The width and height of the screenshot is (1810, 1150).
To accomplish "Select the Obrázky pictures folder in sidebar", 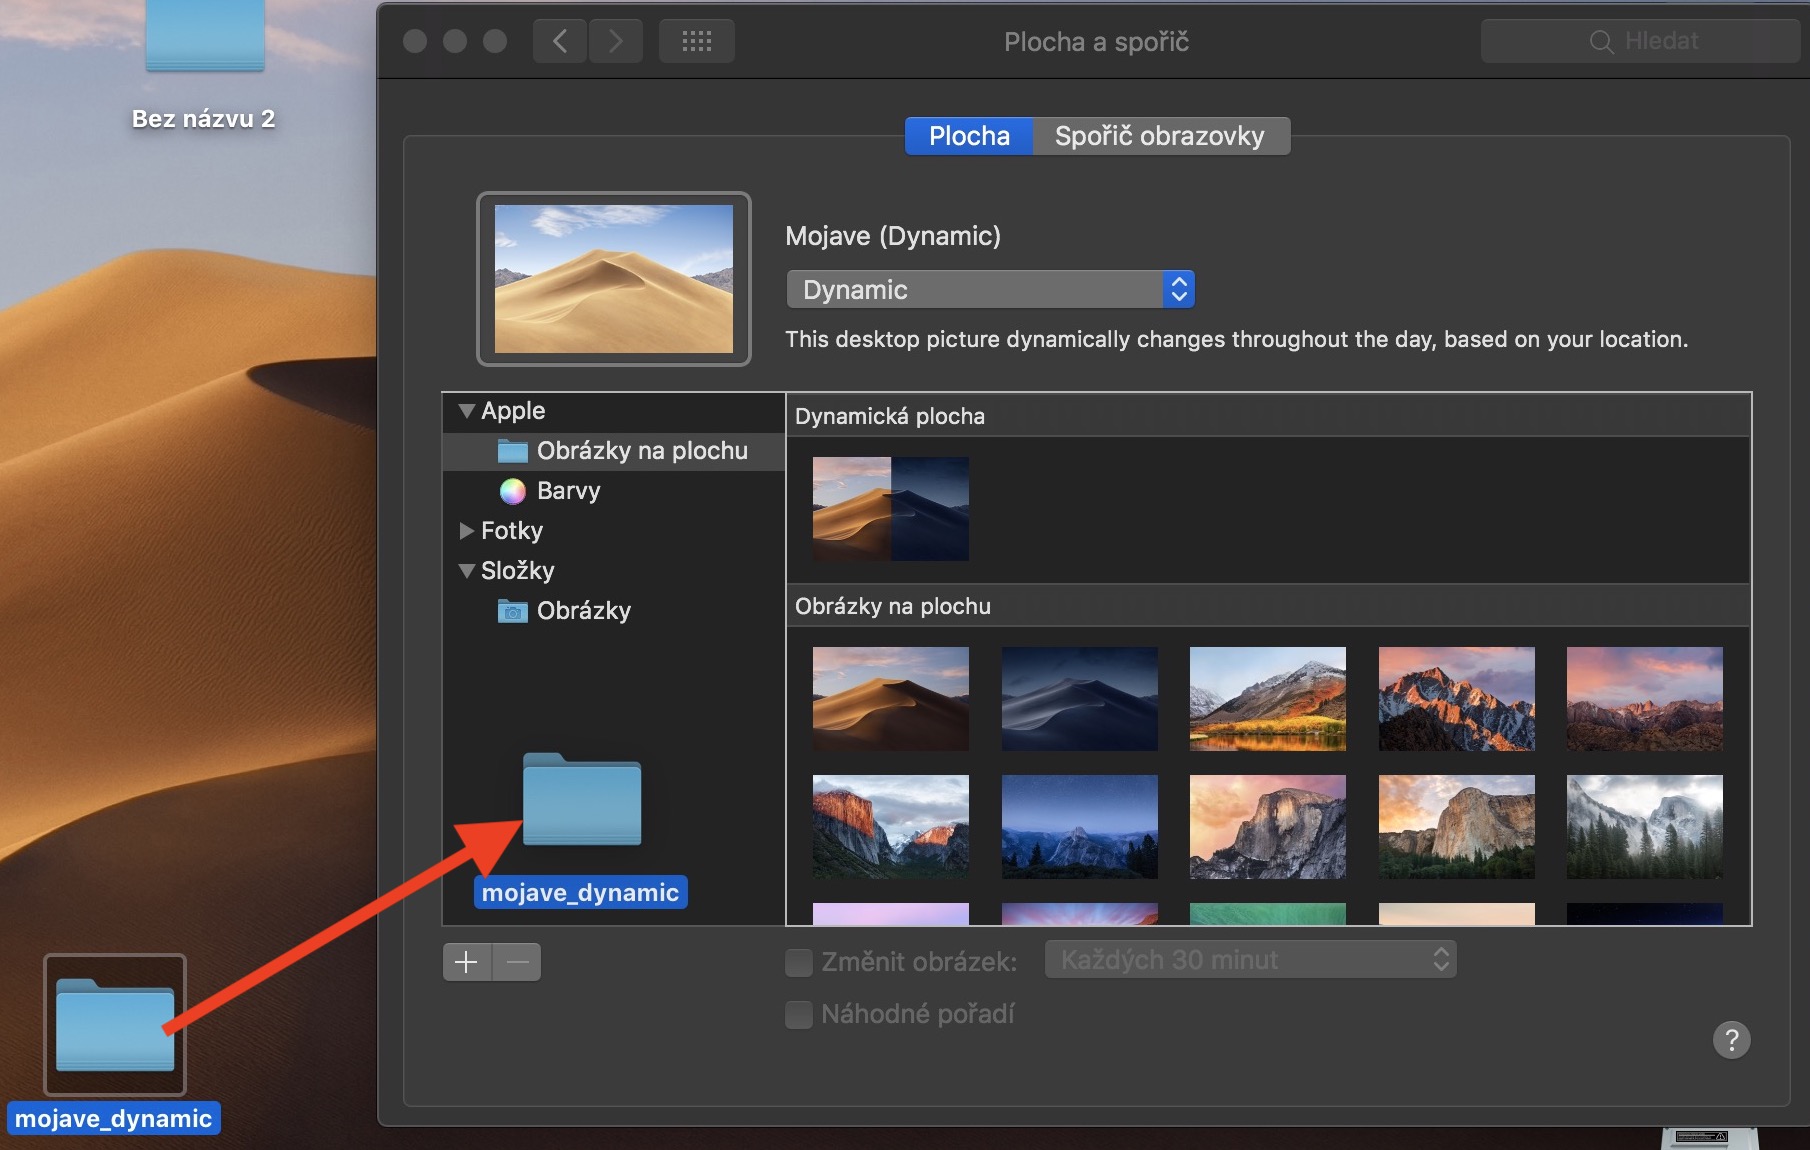I will [582, 611].
